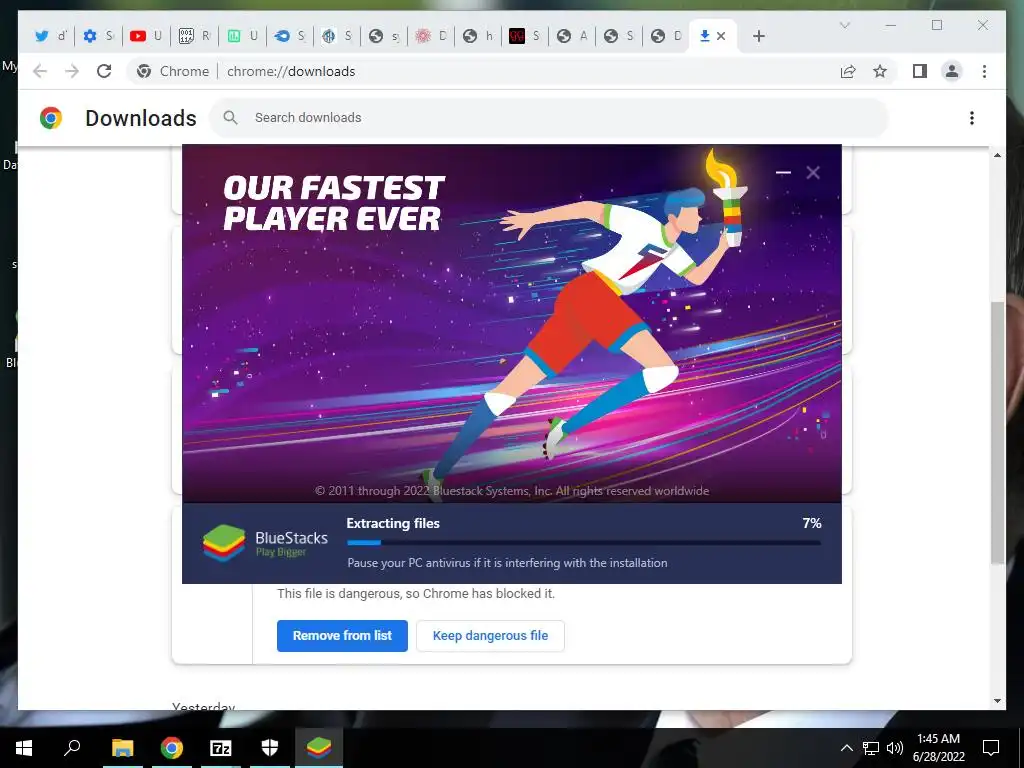Click the downloads page scrollbar thumb
Viewport: 1024px width, 768px height.
click(x=997, y=431)
